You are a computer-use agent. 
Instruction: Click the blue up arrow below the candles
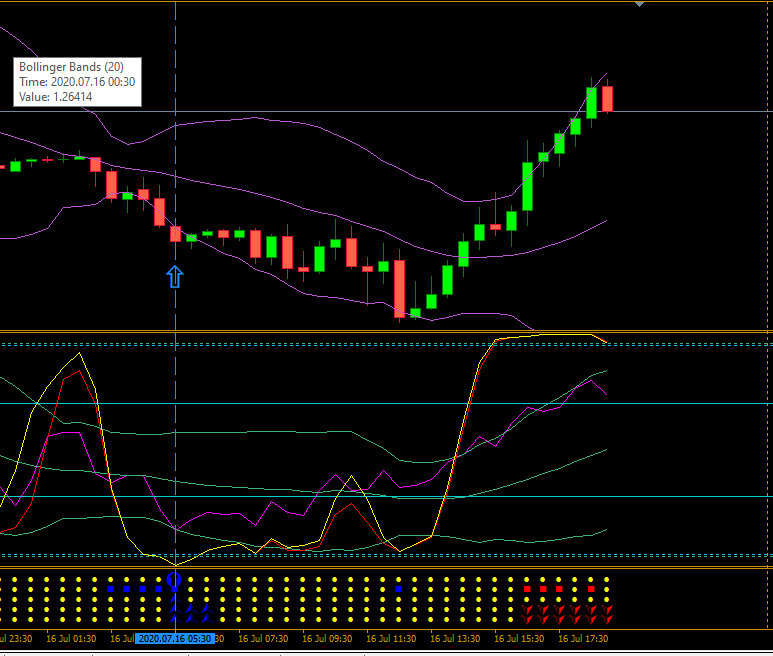click(x=175, y=277)
